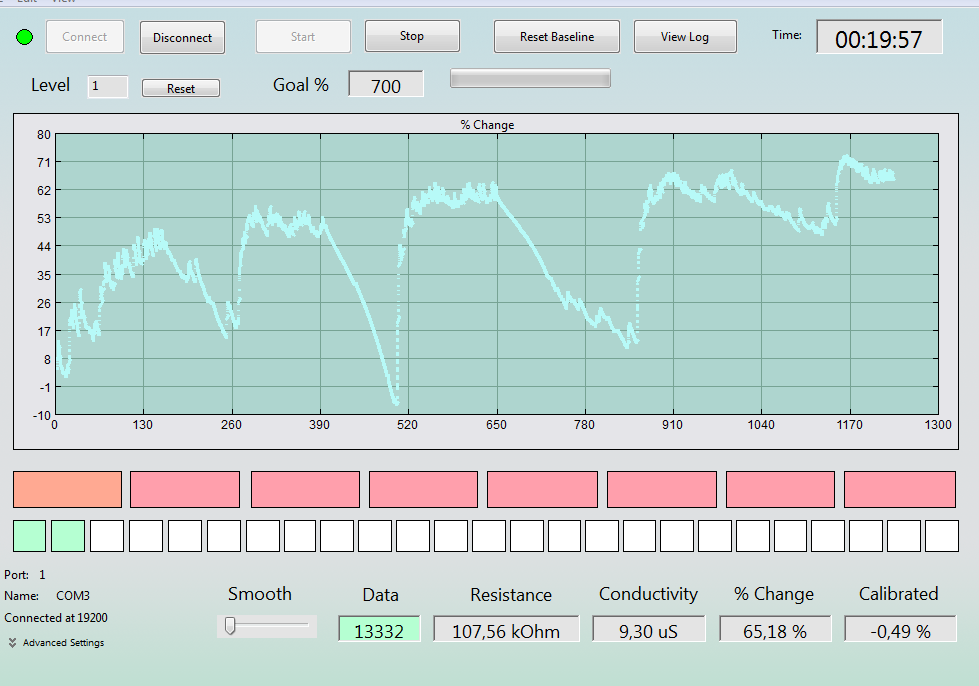This screenshot has width=979, height=686.
Task: Click the x-axis tick label 1300
Action: click(938, 425)
